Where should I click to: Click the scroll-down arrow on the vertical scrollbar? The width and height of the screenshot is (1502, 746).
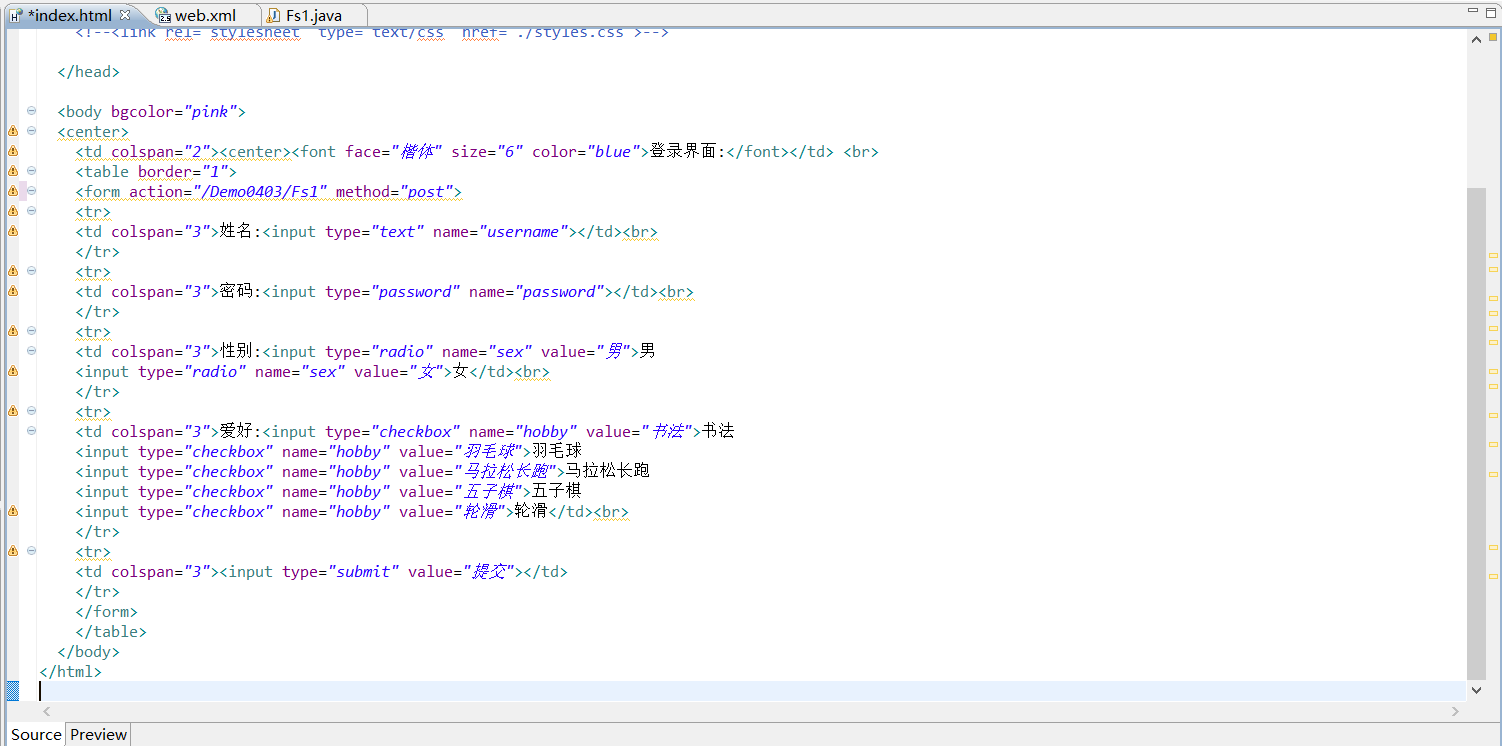pos(1477,689)
